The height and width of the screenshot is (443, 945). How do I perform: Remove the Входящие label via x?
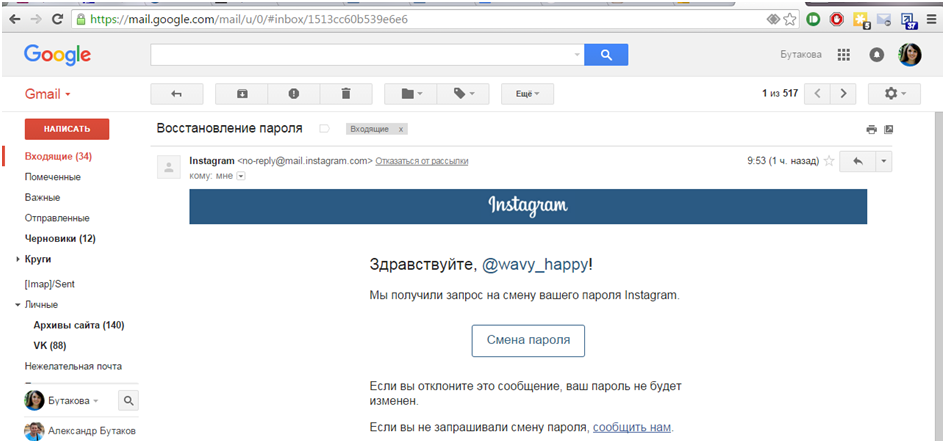click(400, 130)
